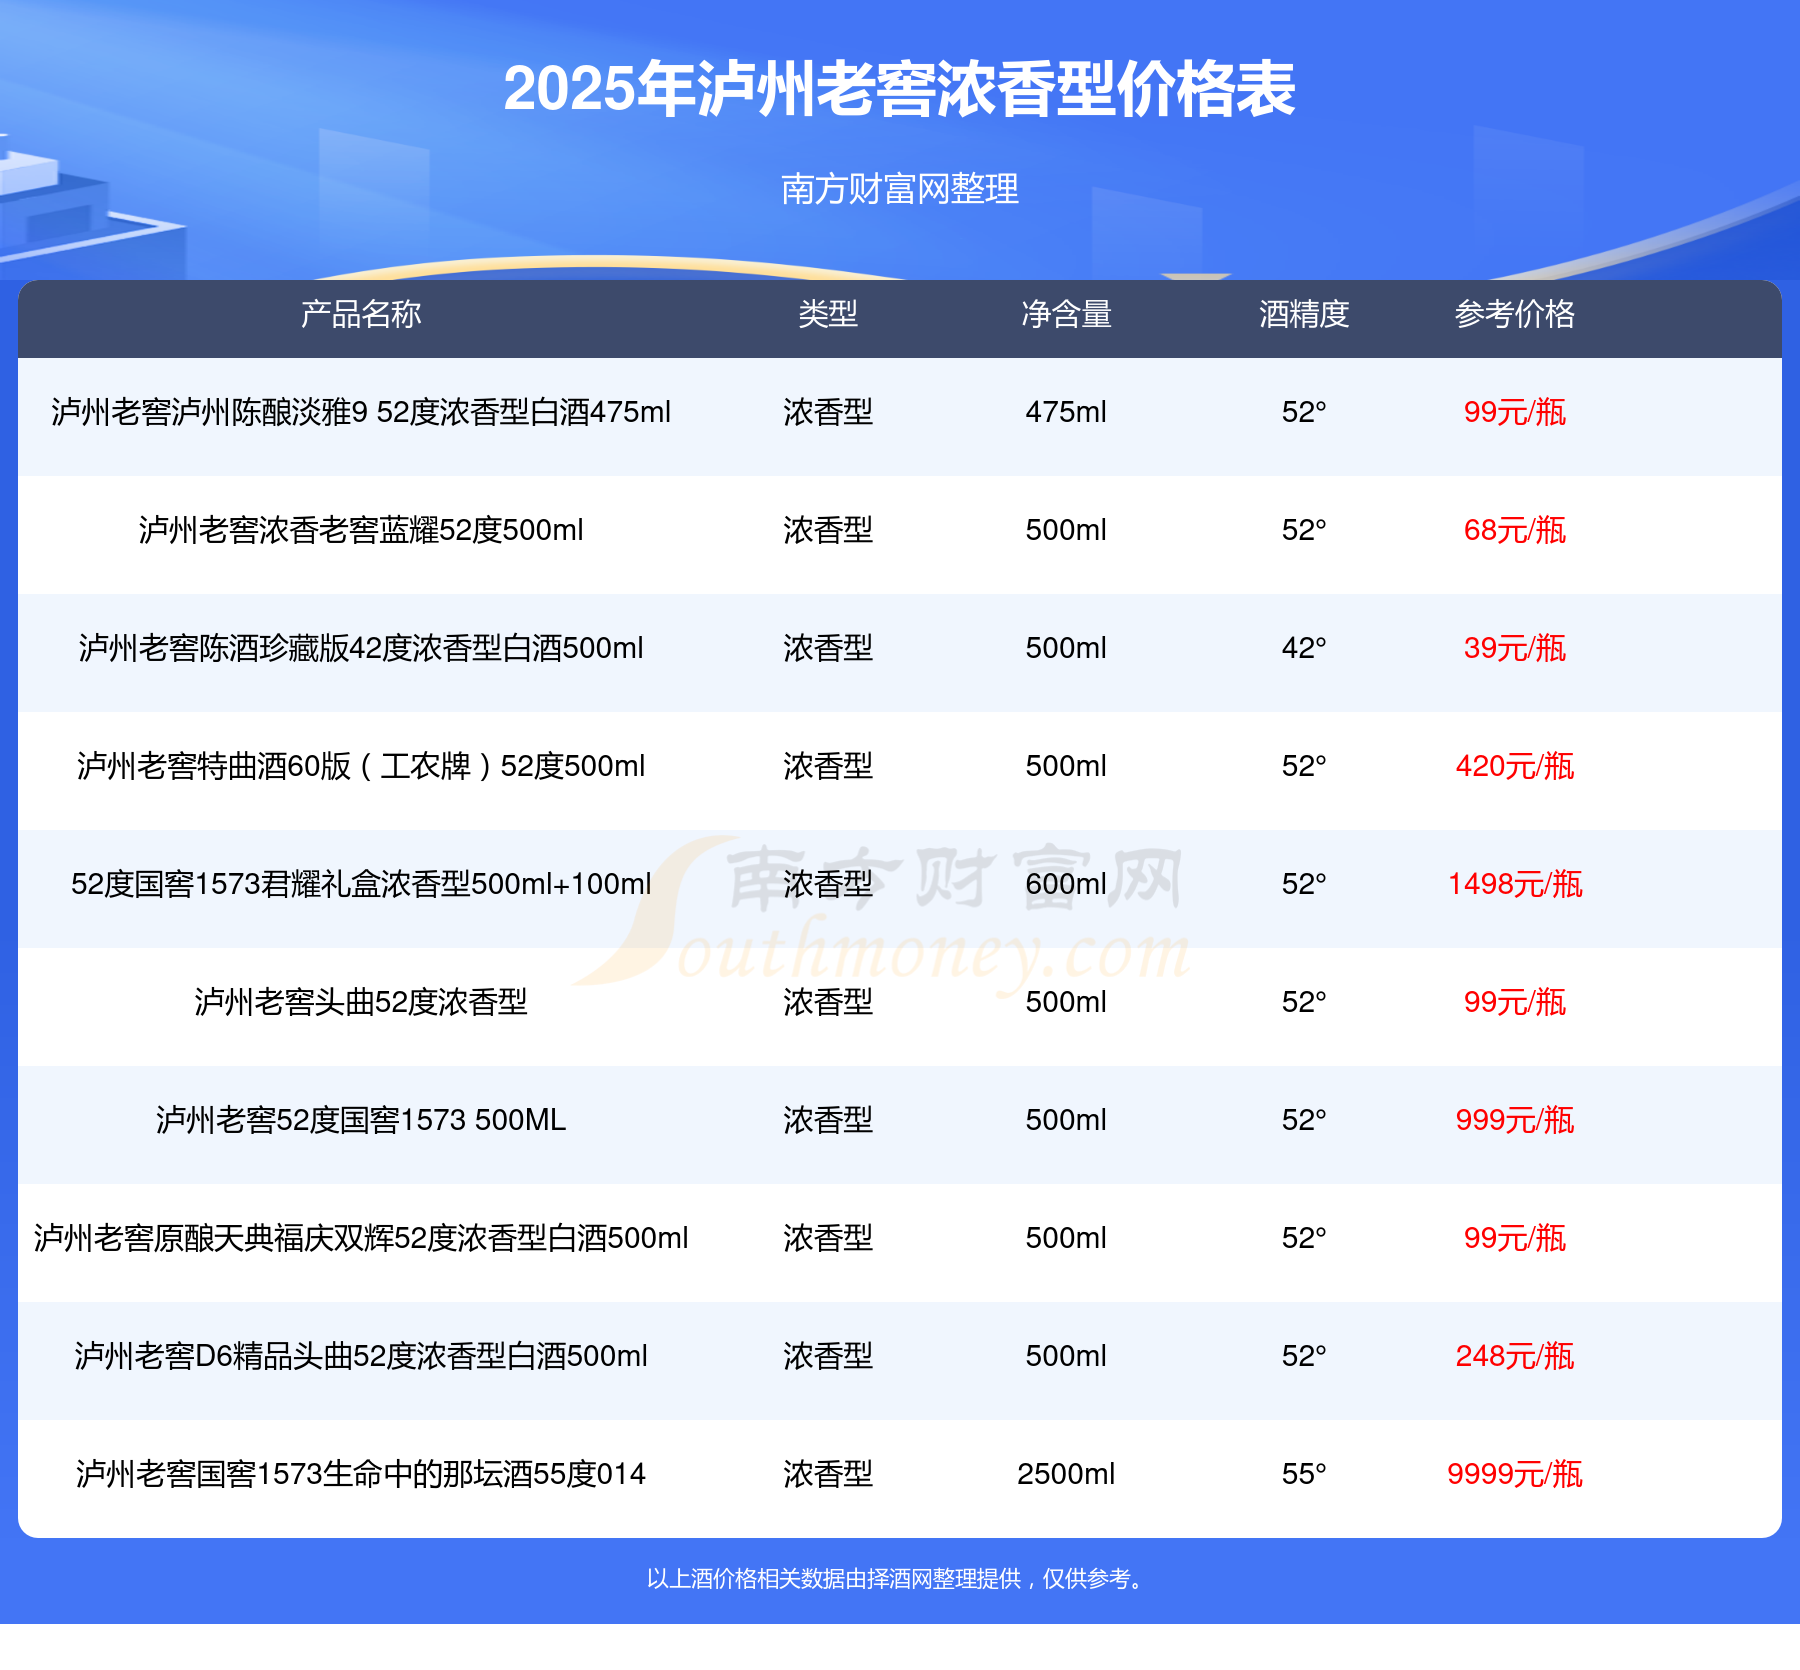Click the 420元/瓶 price

1515,766
